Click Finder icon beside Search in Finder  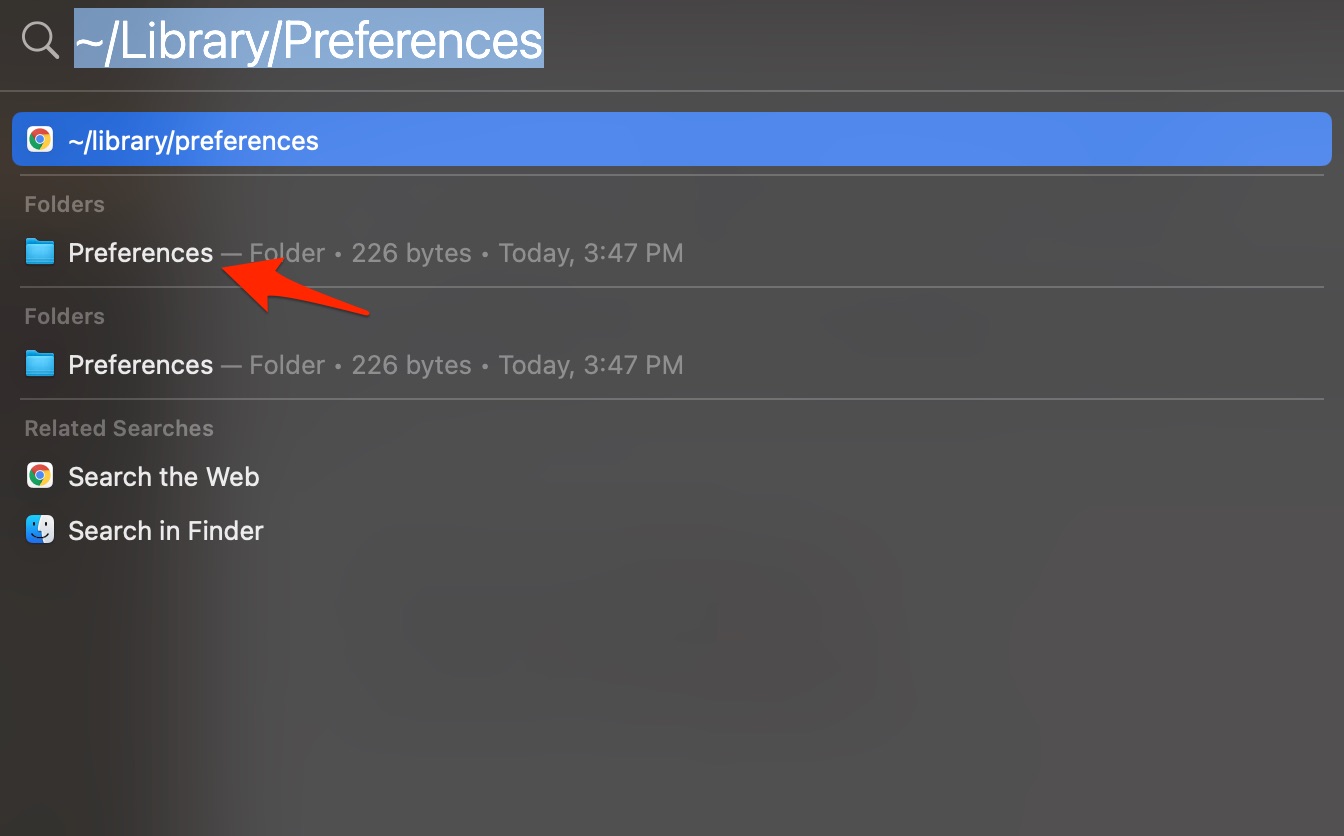click(x=40, y=530)
